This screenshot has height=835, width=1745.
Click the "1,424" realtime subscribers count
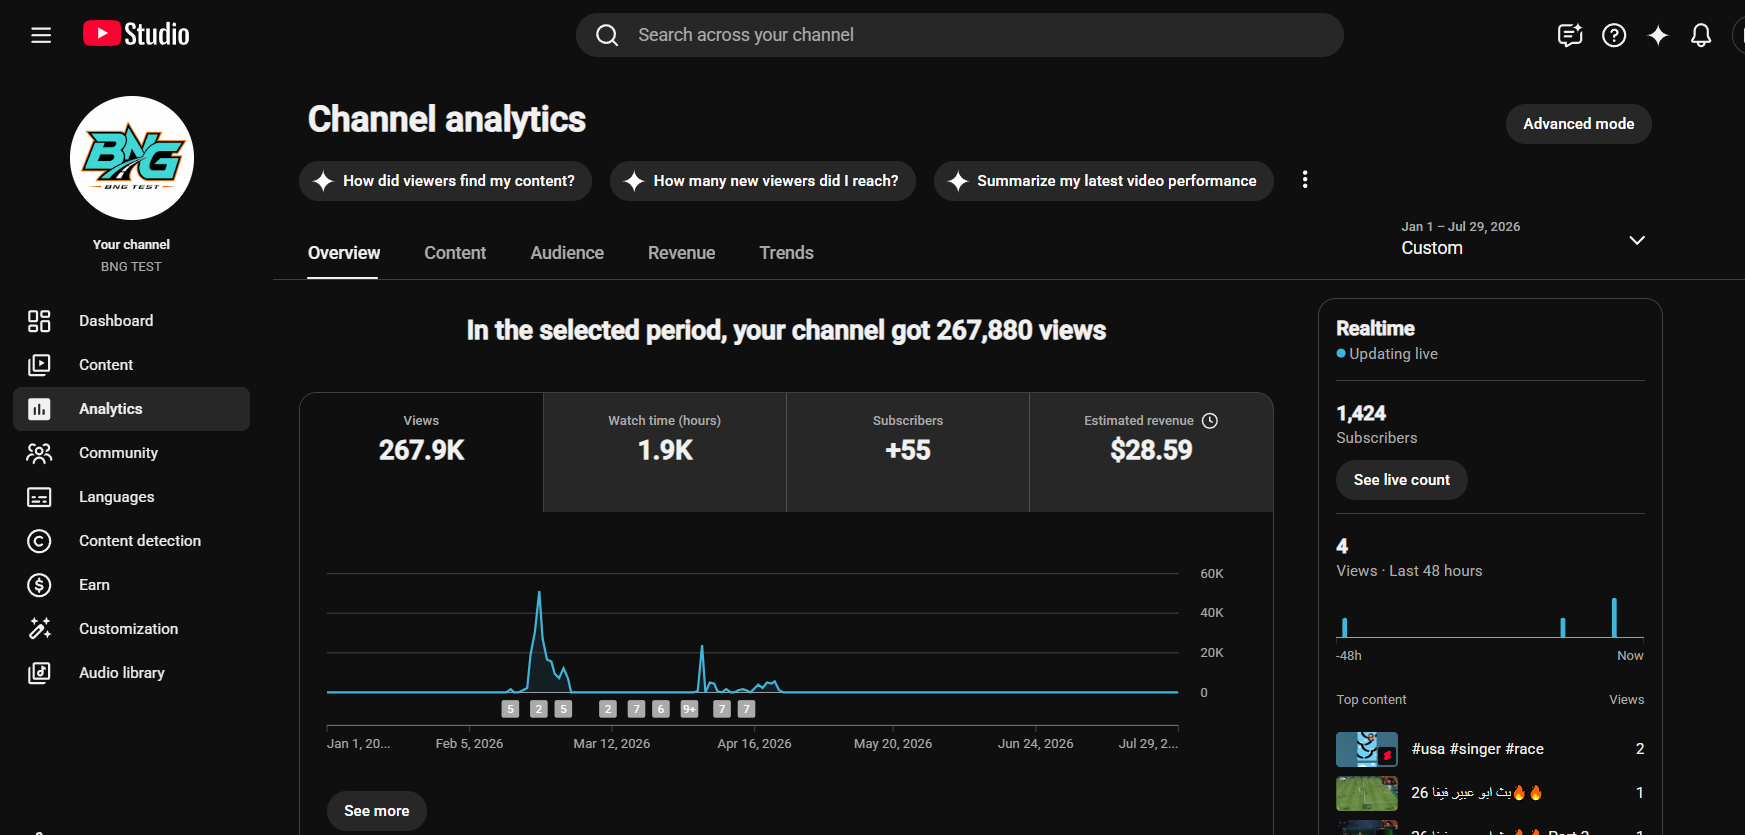pyautogui.click(x=1361, y=413)
